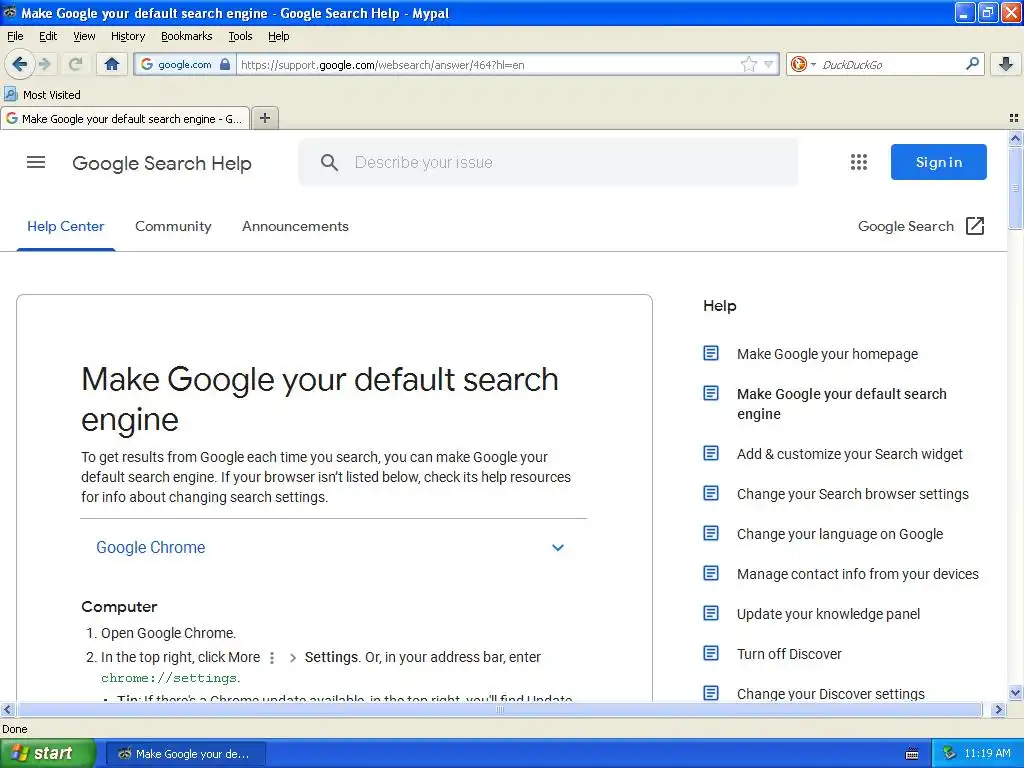Click the Most Visited bookmarks label
The width and height of the screenshot is (1024, 768).
(x=52, y=95)
